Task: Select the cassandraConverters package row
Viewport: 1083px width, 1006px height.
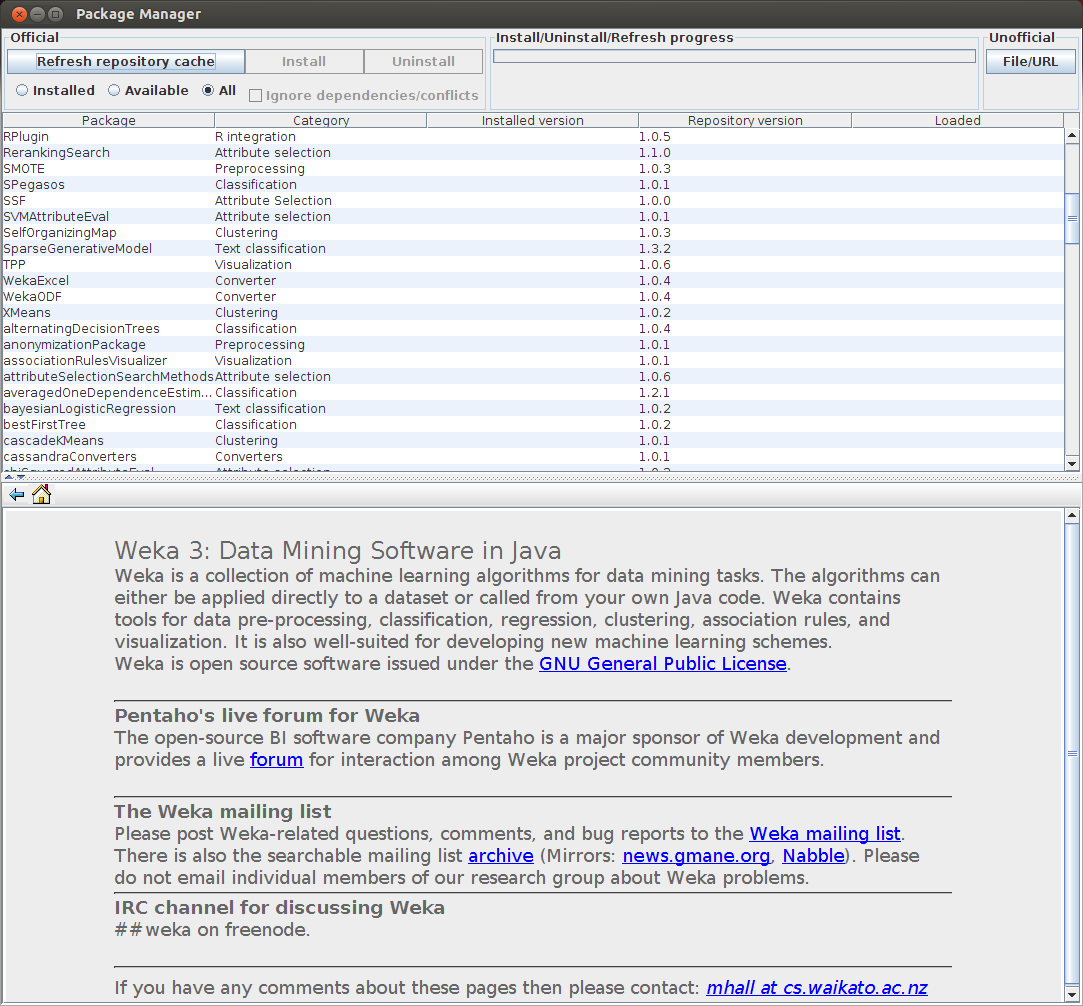Action: coord(533,456)
